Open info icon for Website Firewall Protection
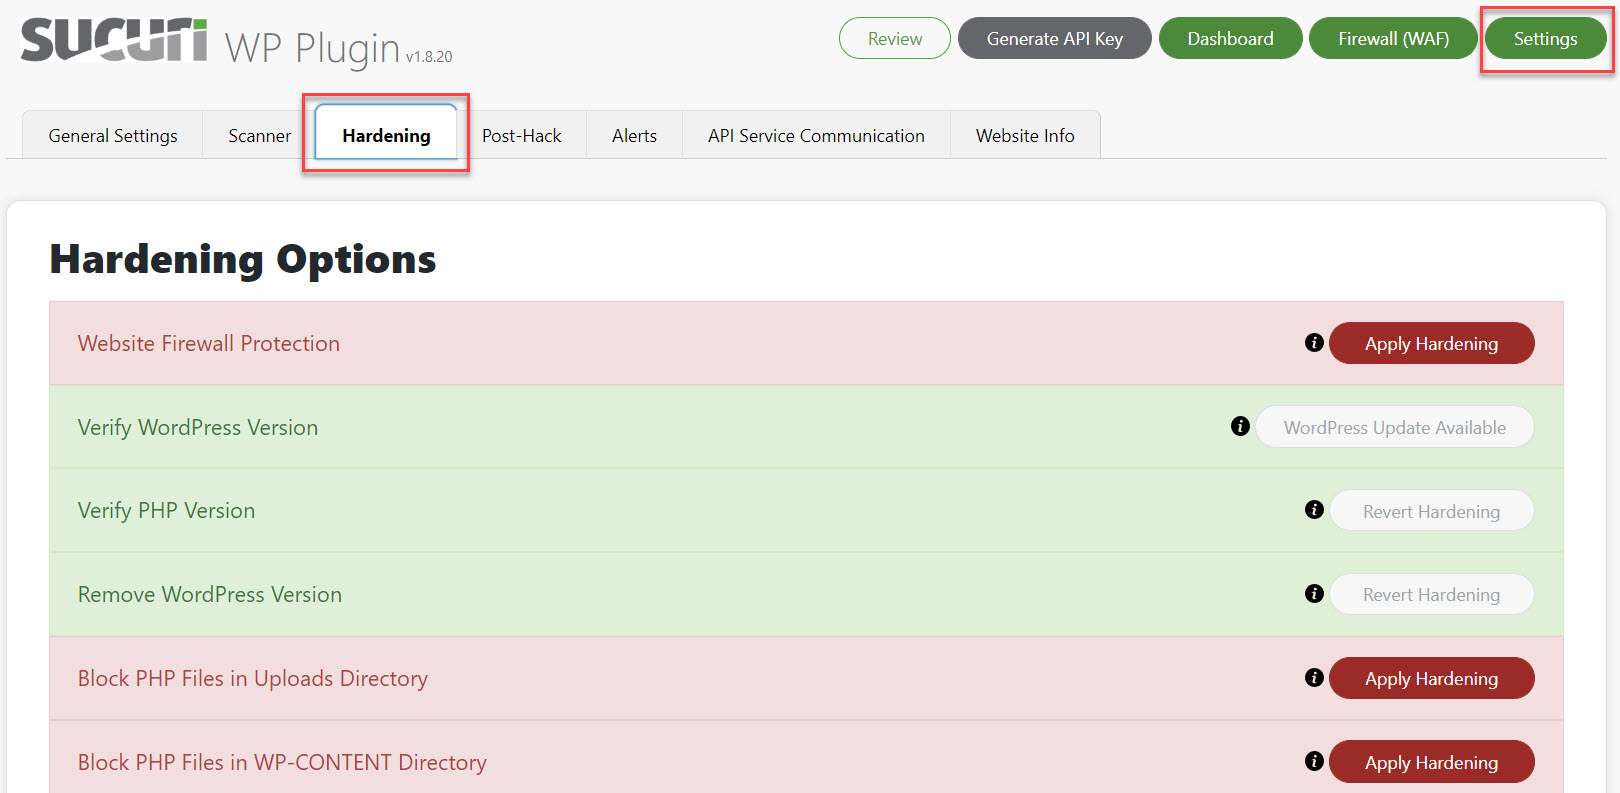1620x793 pixels. (x=1314, y=343)
